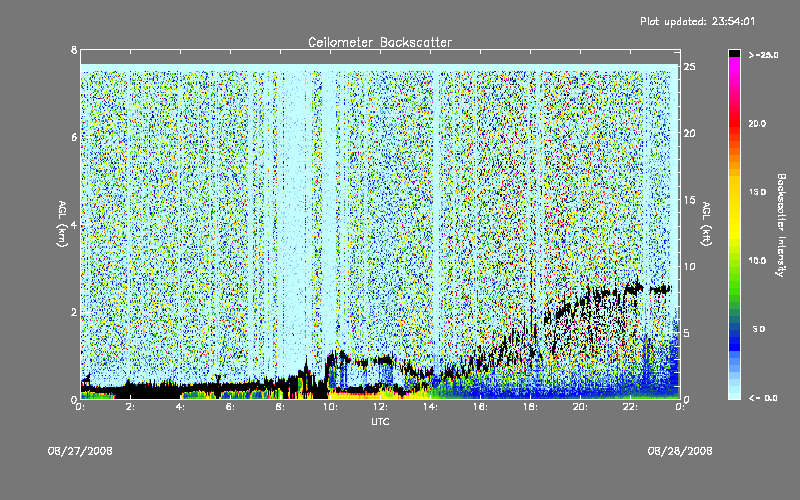Click the start date '08/27/2008'
800x500 pixels.
80,451
